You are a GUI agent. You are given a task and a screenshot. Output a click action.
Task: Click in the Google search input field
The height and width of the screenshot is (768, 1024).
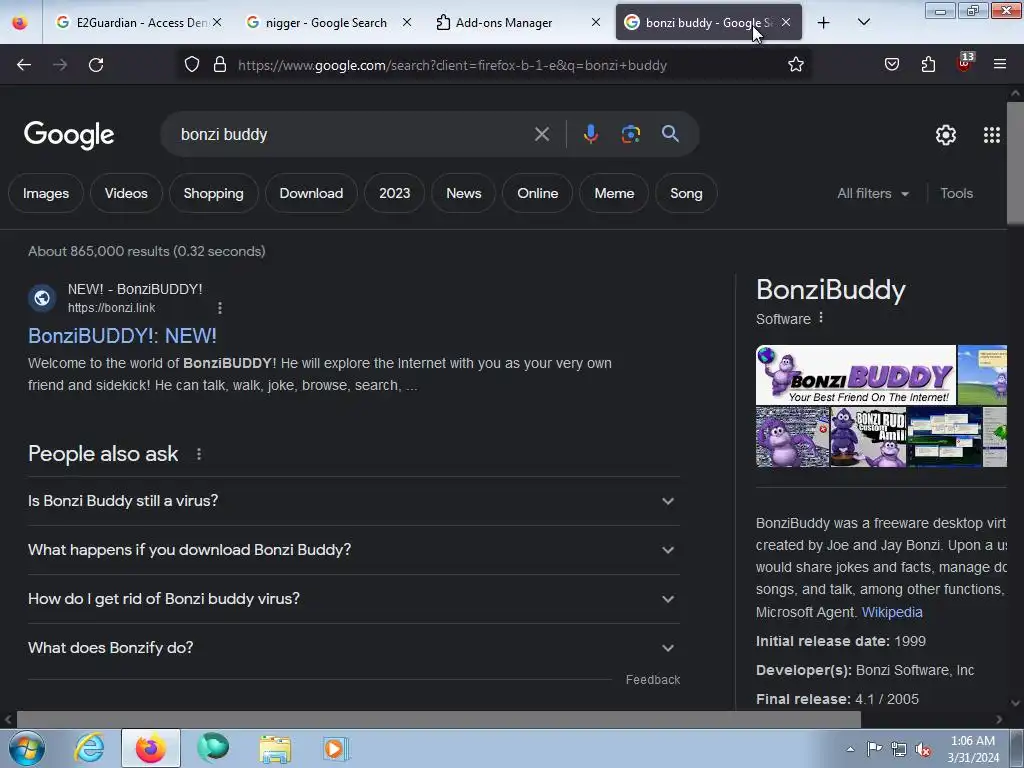[x=353, y=135]
